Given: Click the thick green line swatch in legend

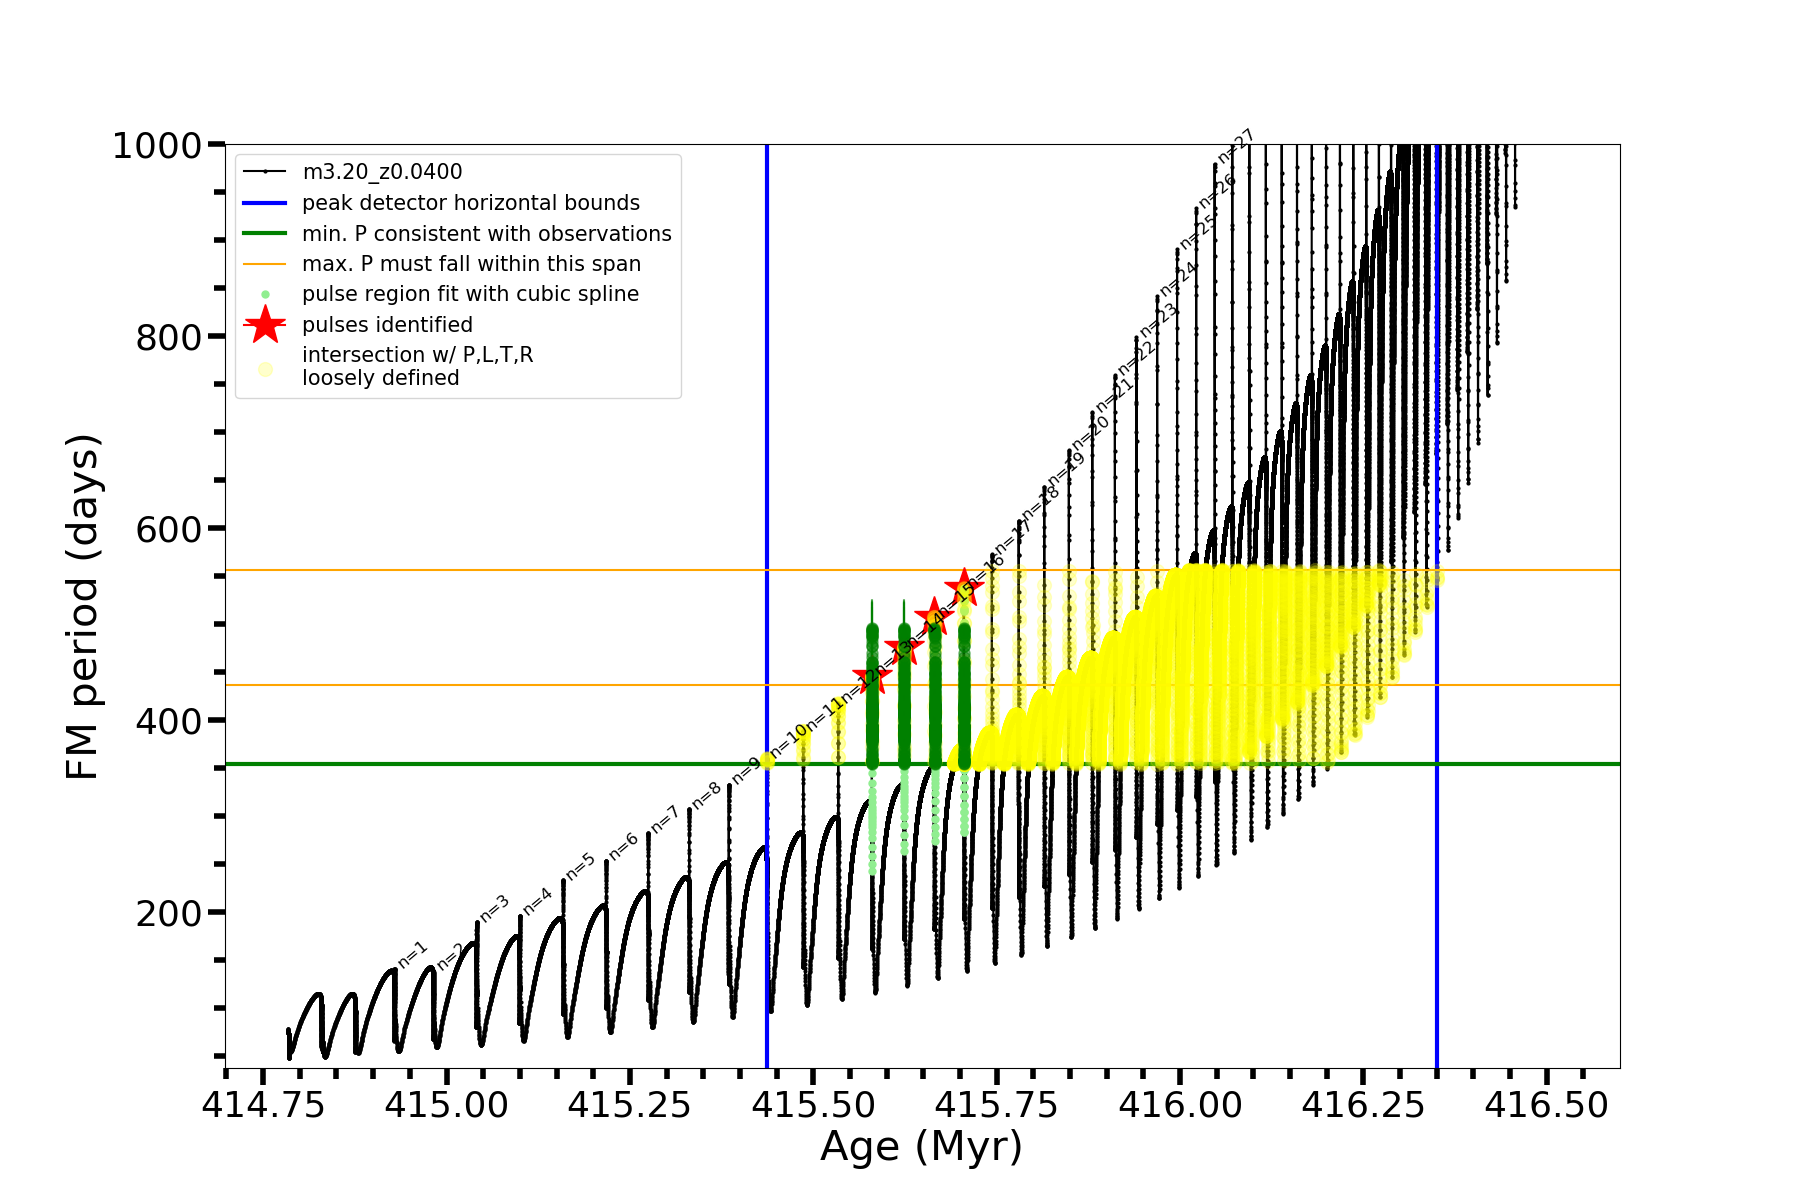Looking at the screenshot, I should pyautogui.click(x=265, y=234).
